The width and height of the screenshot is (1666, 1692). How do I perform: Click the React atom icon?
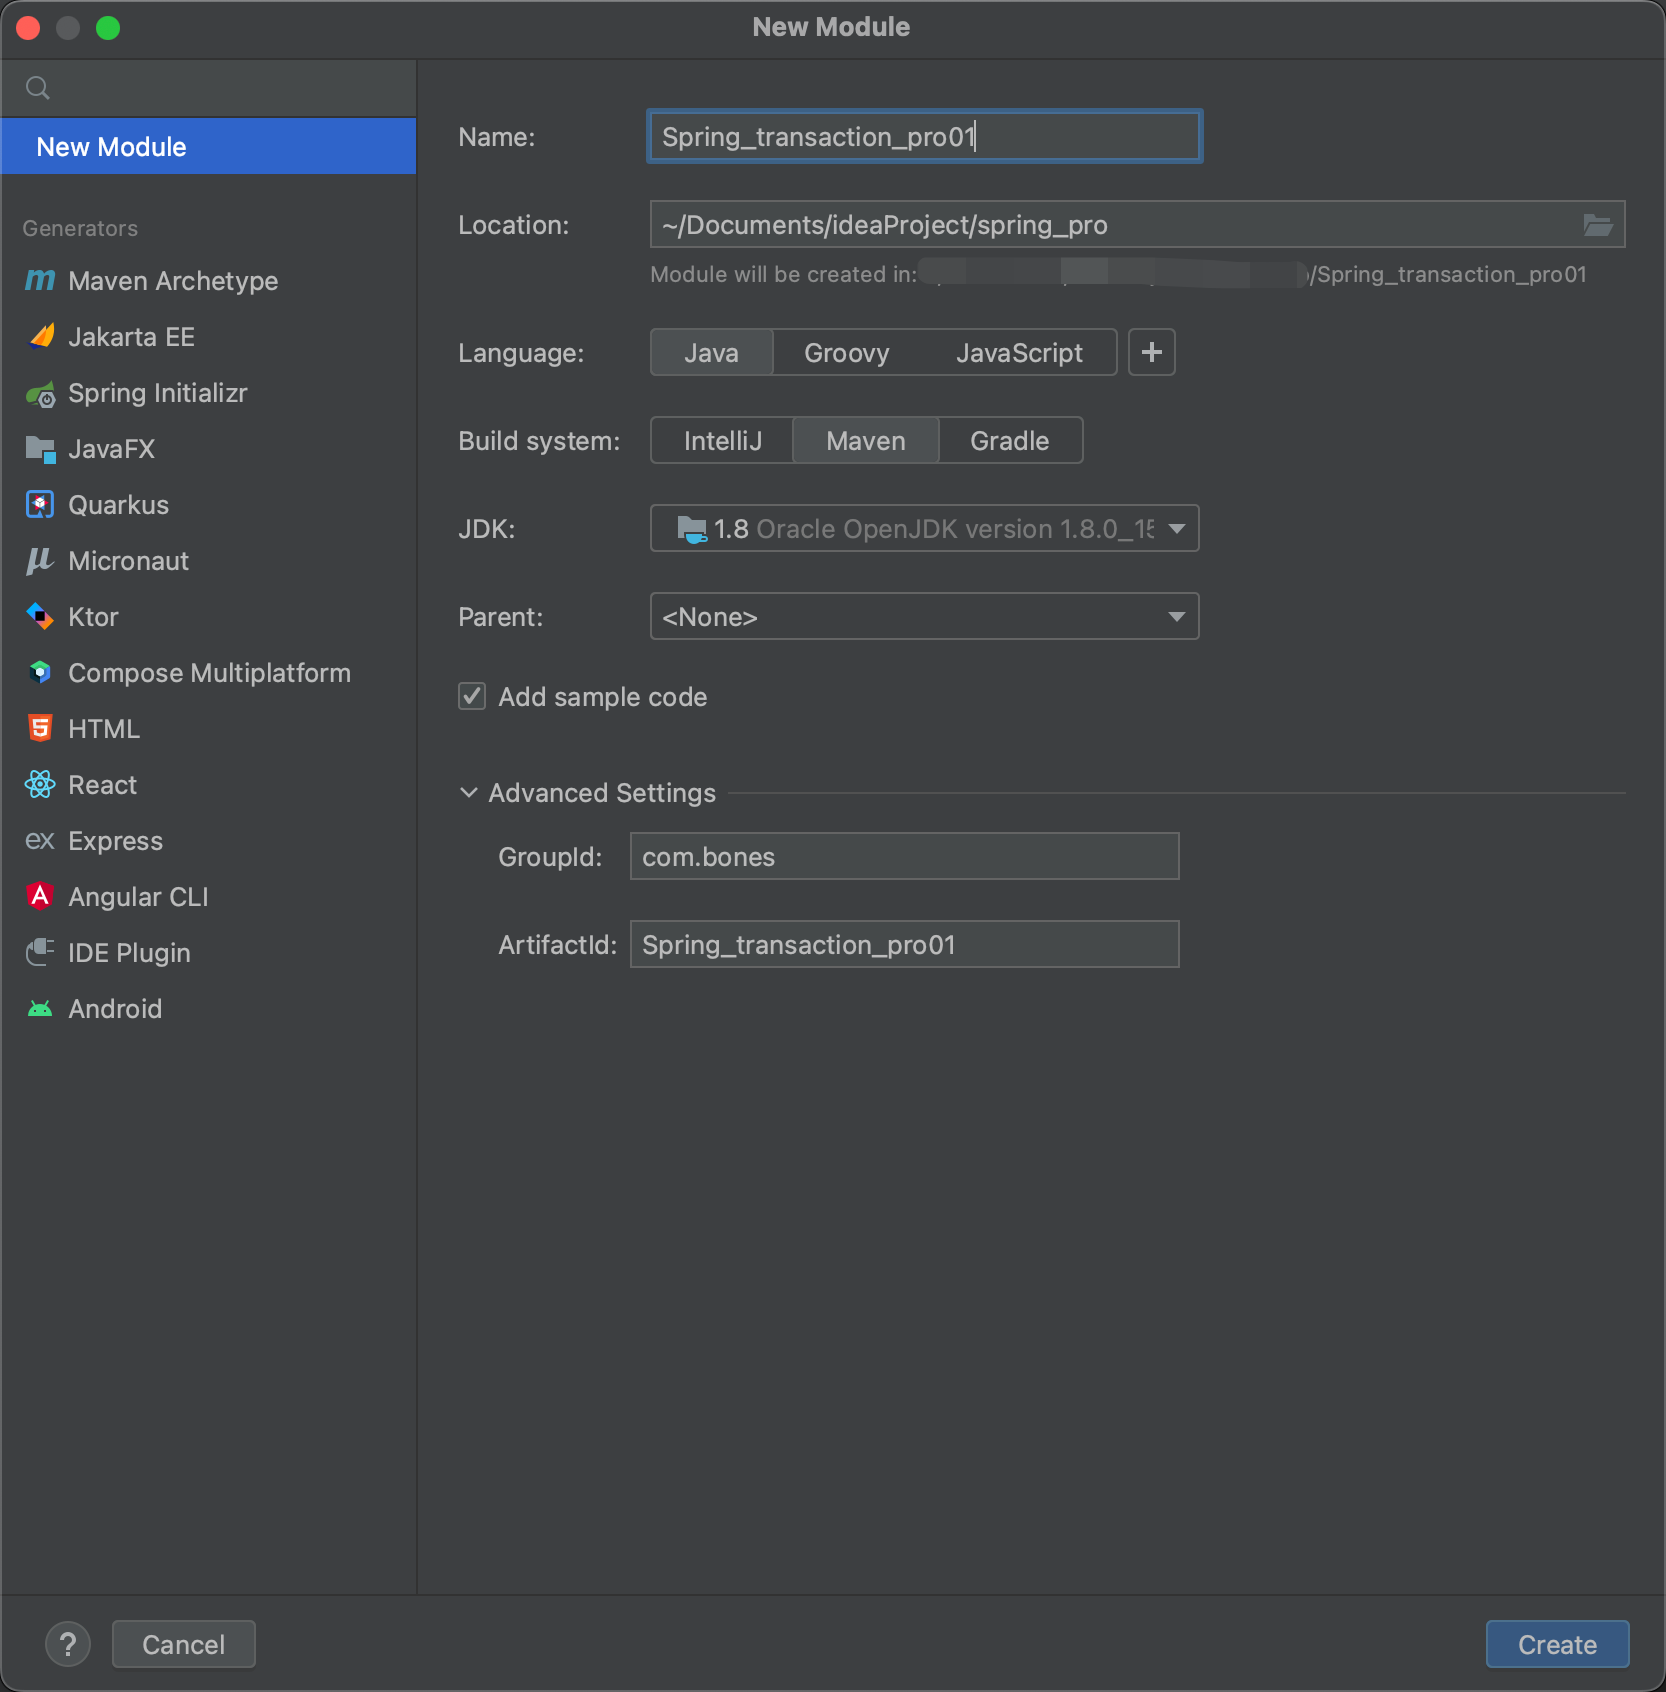pos(40,785)
